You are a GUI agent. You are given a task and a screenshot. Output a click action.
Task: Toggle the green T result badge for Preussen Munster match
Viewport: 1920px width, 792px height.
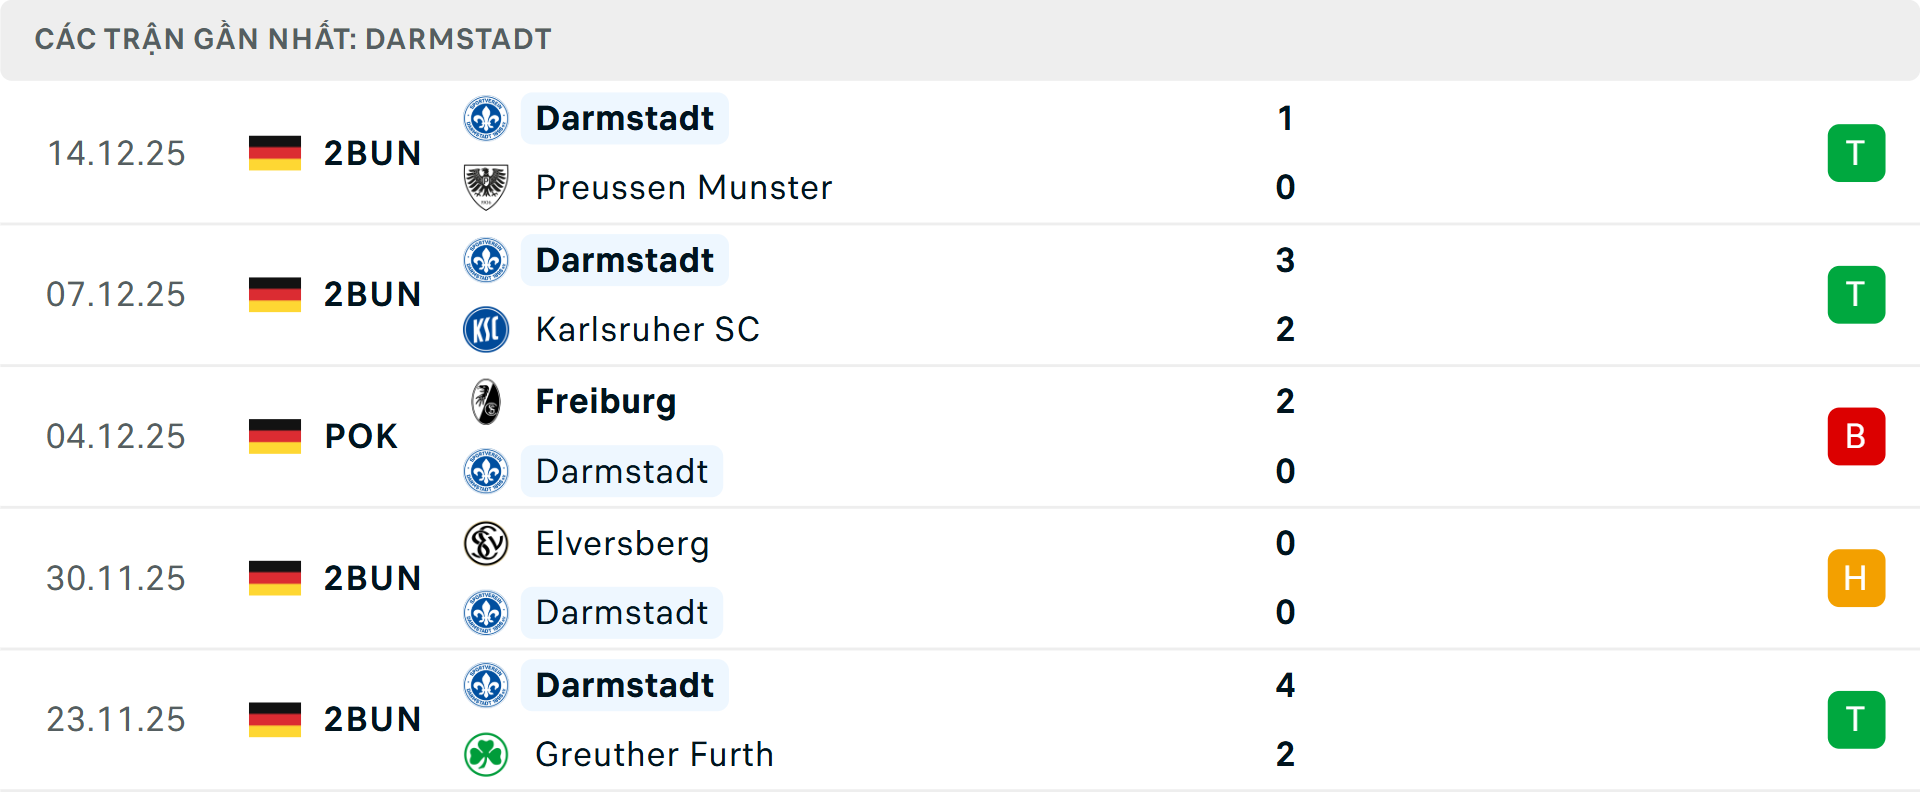pyautogui.click(x=1856, y=153)
